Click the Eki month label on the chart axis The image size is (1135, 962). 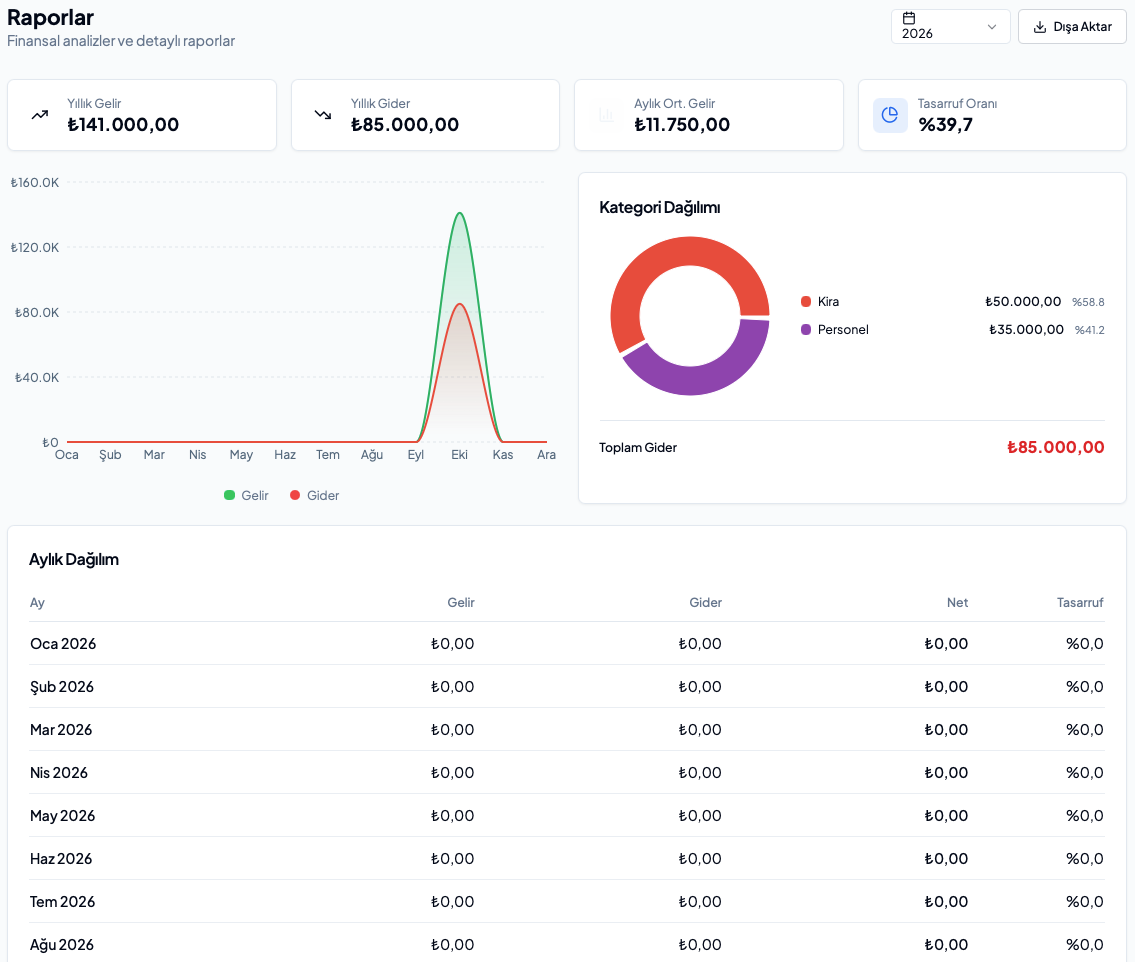point(460,455)
